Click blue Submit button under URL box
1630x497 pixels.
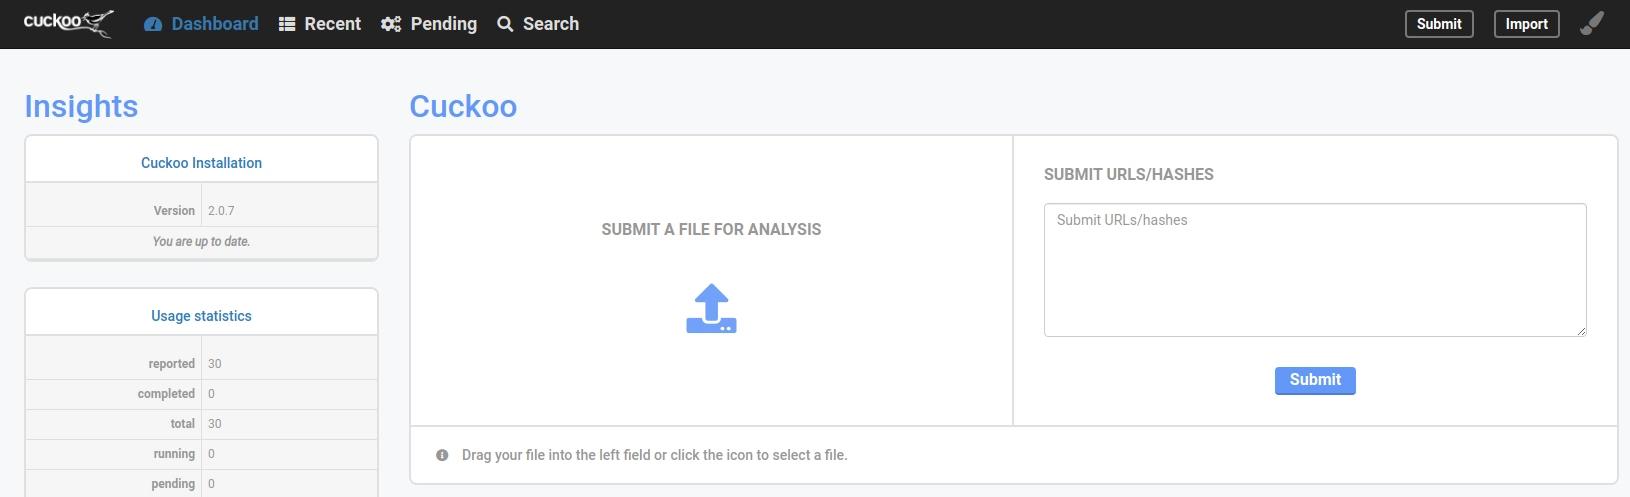(x=1315, y=380)
